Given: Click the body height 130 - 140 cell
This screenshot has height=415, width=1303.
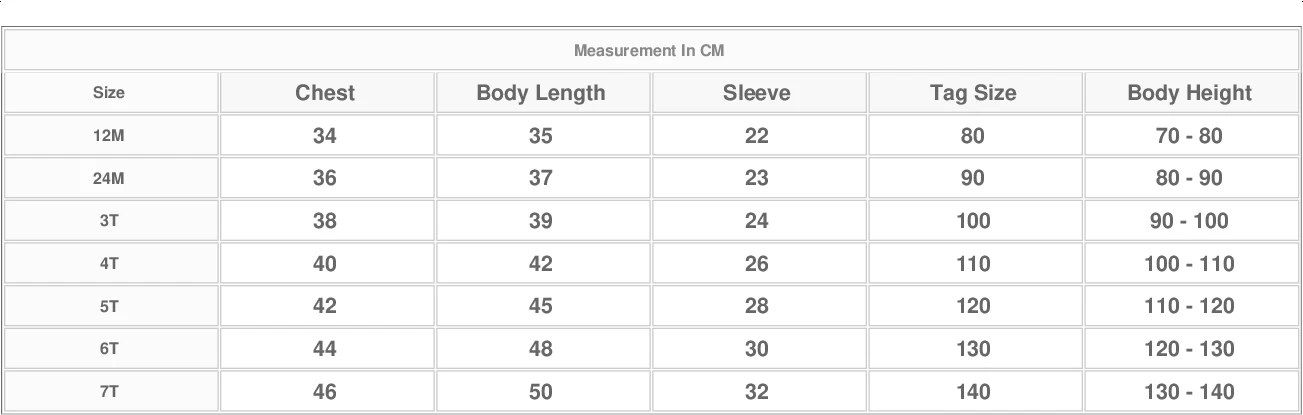Looking at the screenshot, I should point(1190,392).
